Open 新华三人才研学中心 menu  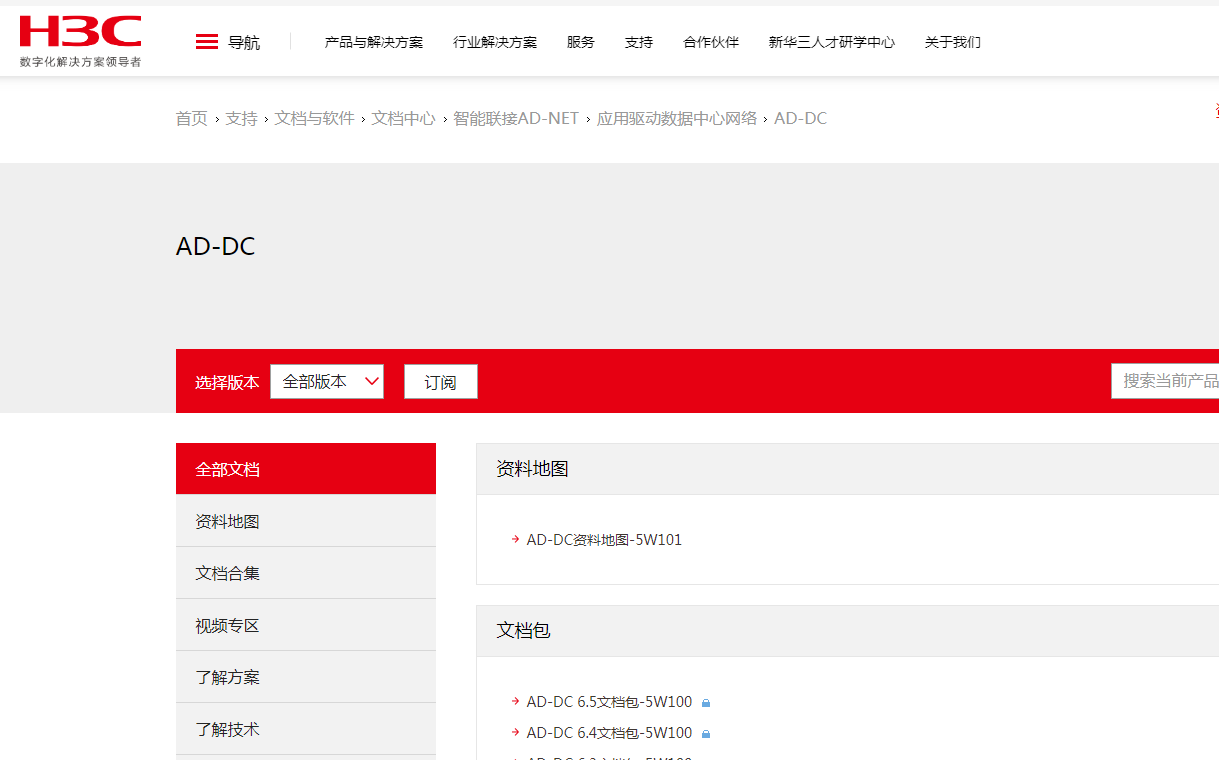pos(832,42)
